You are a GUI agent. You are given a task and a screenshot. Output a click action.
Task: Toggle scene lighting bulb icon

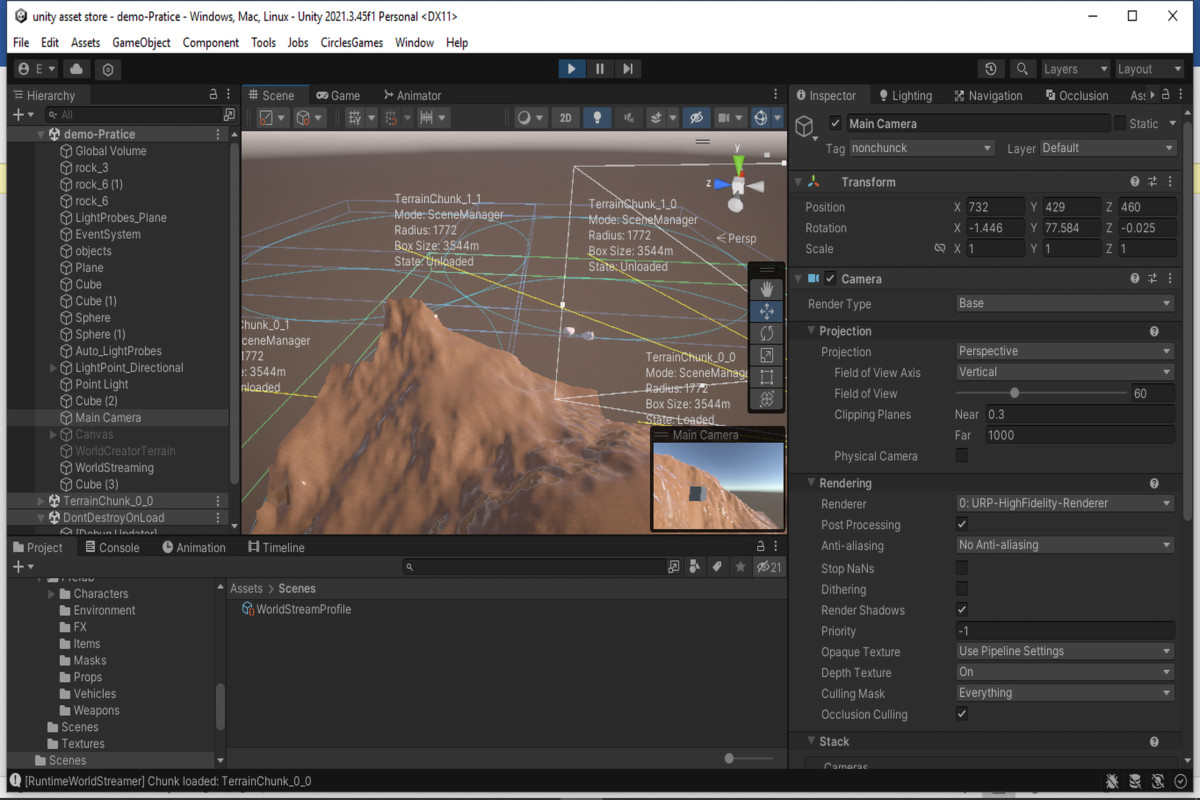point(597,118)
